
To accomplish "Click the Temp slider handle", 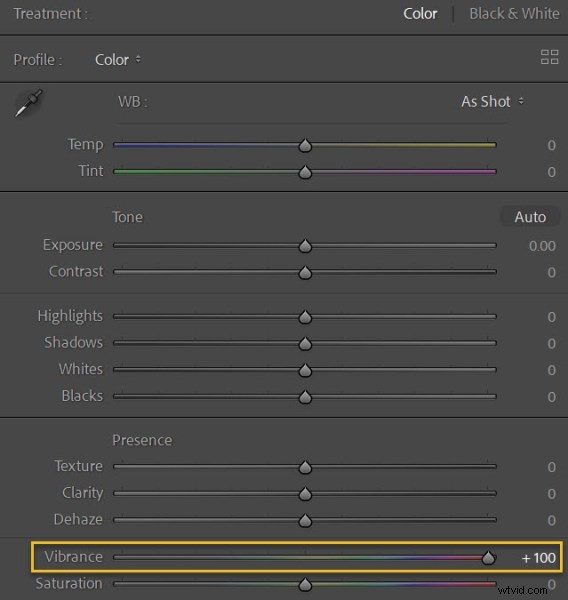I will point(305,145).
